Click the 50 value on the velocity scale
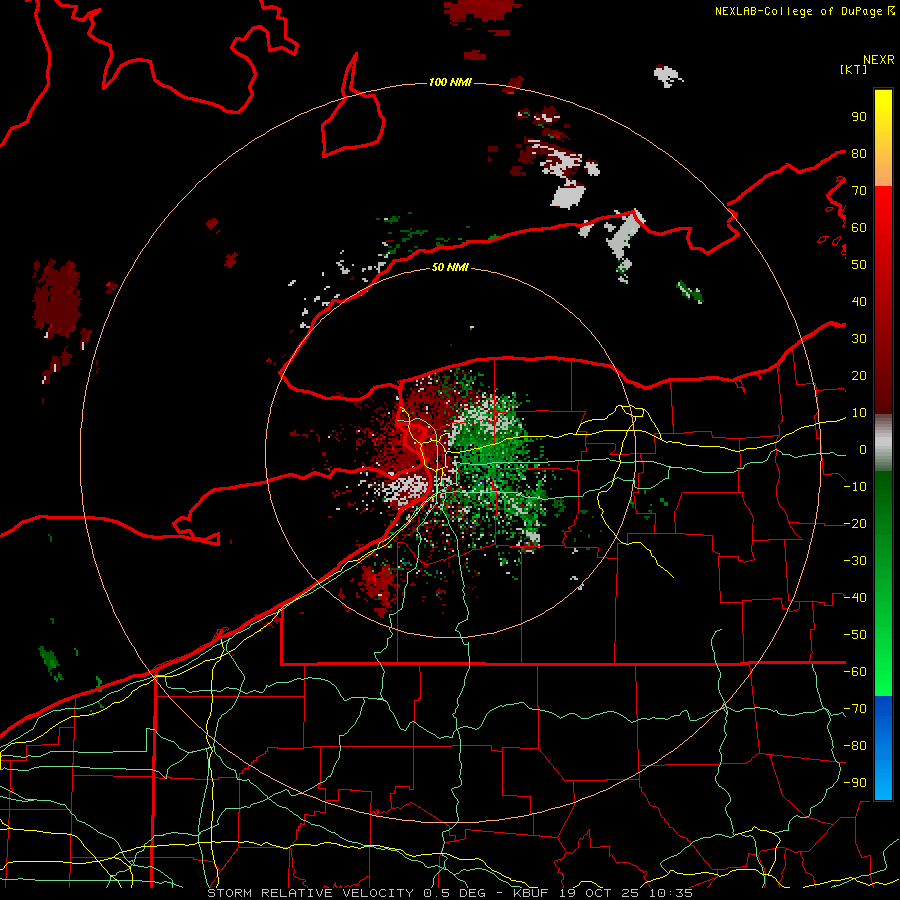The height and width of the screenshot is (900, 900). (x=859, y=265)
